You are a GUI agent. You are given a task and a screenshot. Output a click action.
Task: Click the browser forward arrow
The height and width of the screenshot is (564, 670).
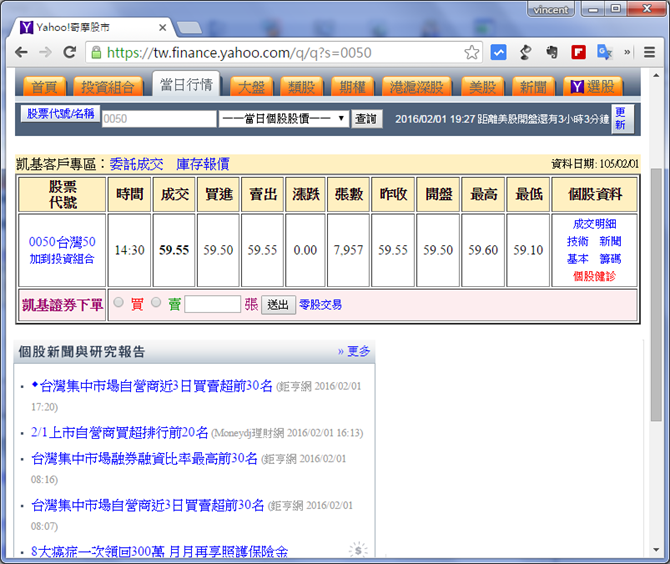click(45, 53)
